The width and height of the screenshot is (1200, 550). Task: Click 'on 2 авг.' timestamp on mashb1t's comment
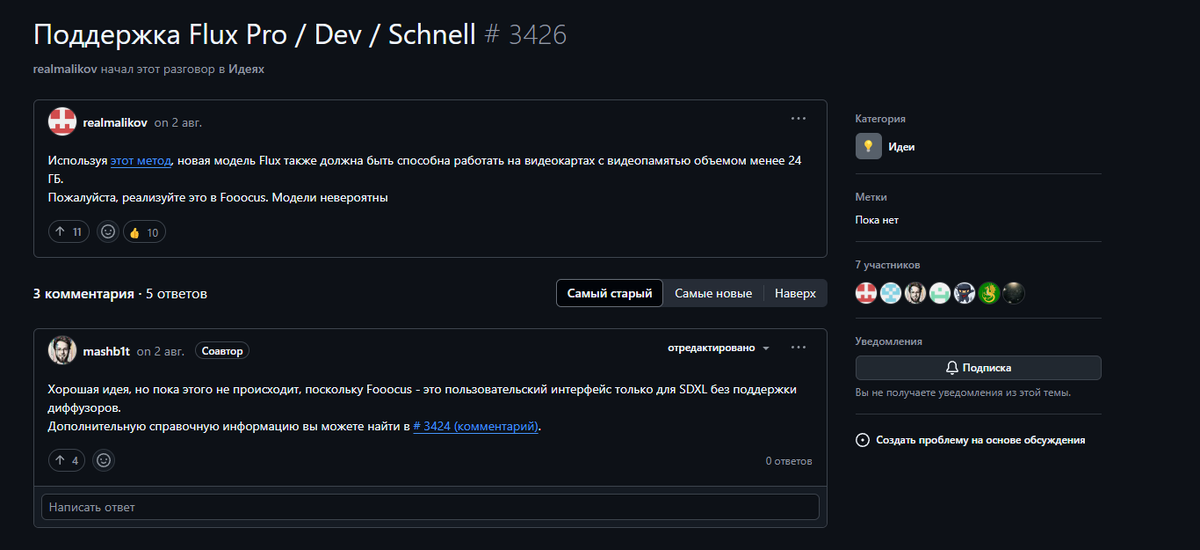160,351
